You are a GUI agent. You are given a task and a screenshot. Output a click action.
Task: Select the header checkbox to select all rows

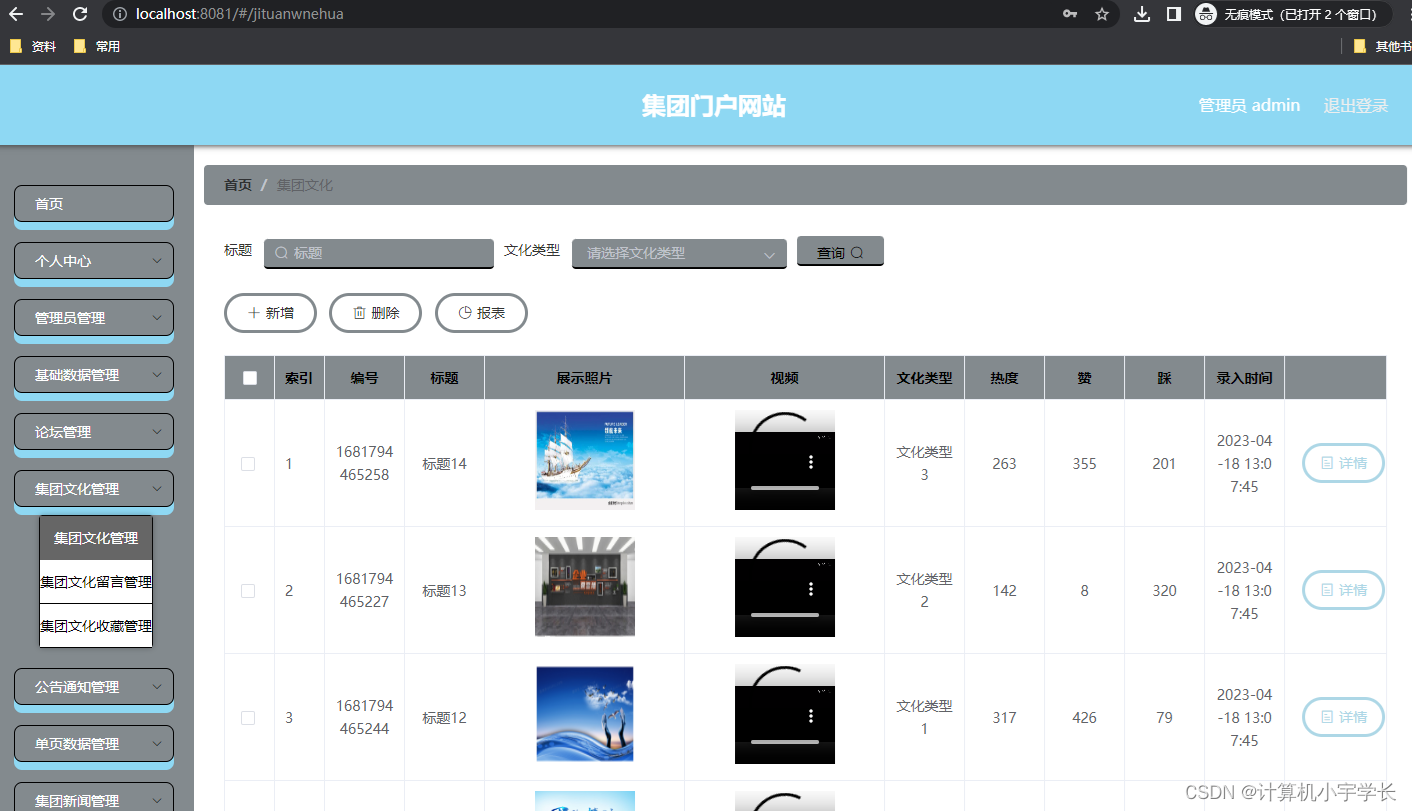pos(250,378)
